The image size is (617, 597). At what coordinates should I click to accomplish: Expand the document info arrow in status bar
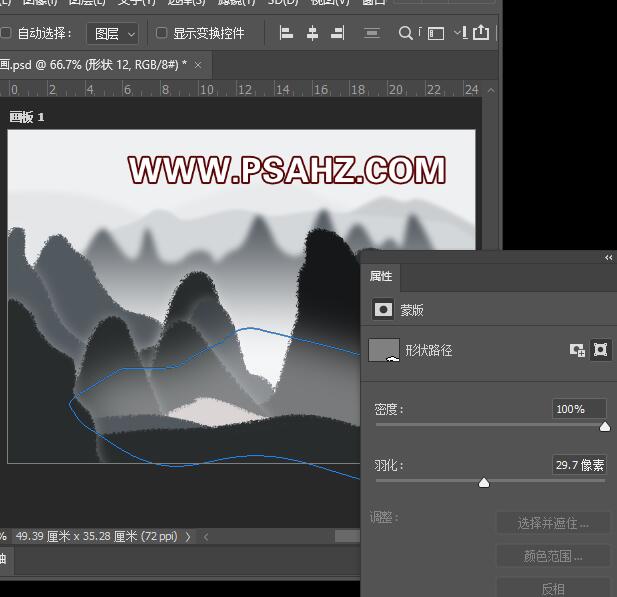click(x=188, y=536)
